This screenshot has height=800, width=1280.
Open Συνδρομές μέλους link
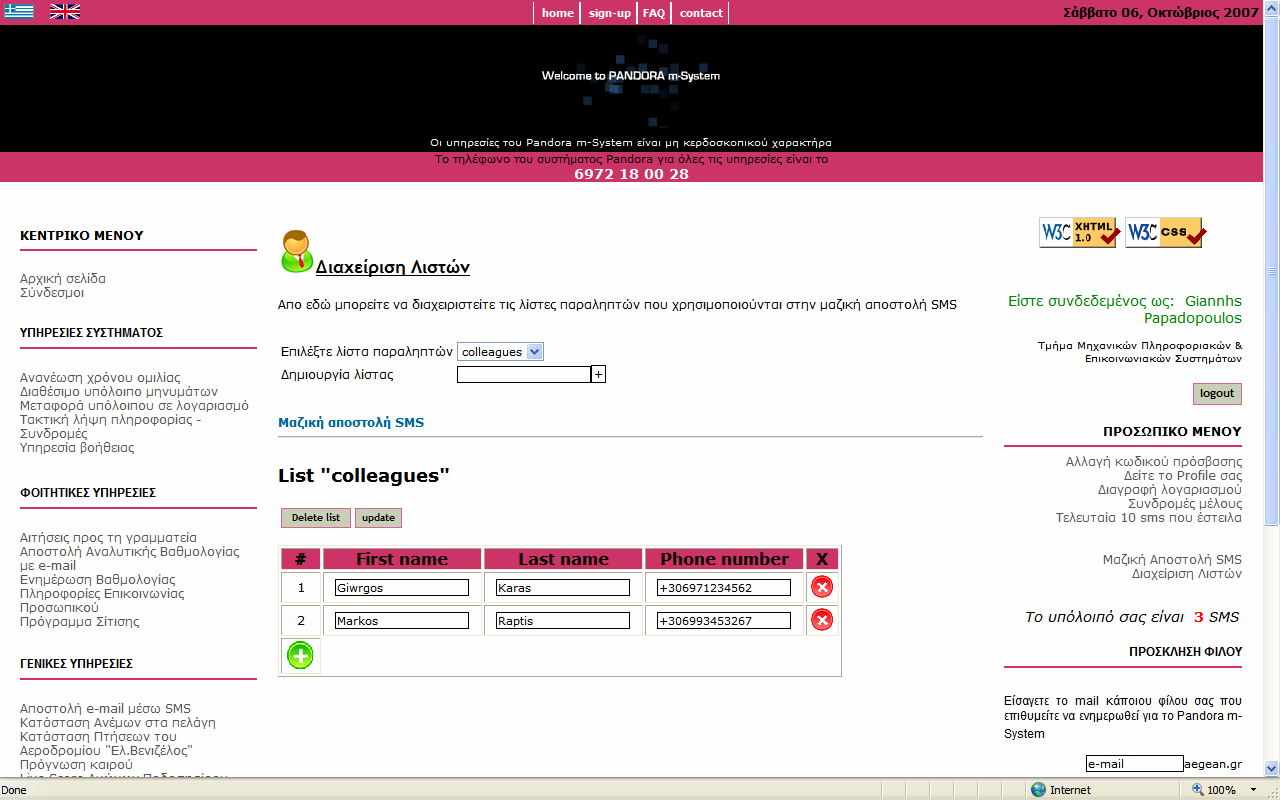[x=1185, y=504]
